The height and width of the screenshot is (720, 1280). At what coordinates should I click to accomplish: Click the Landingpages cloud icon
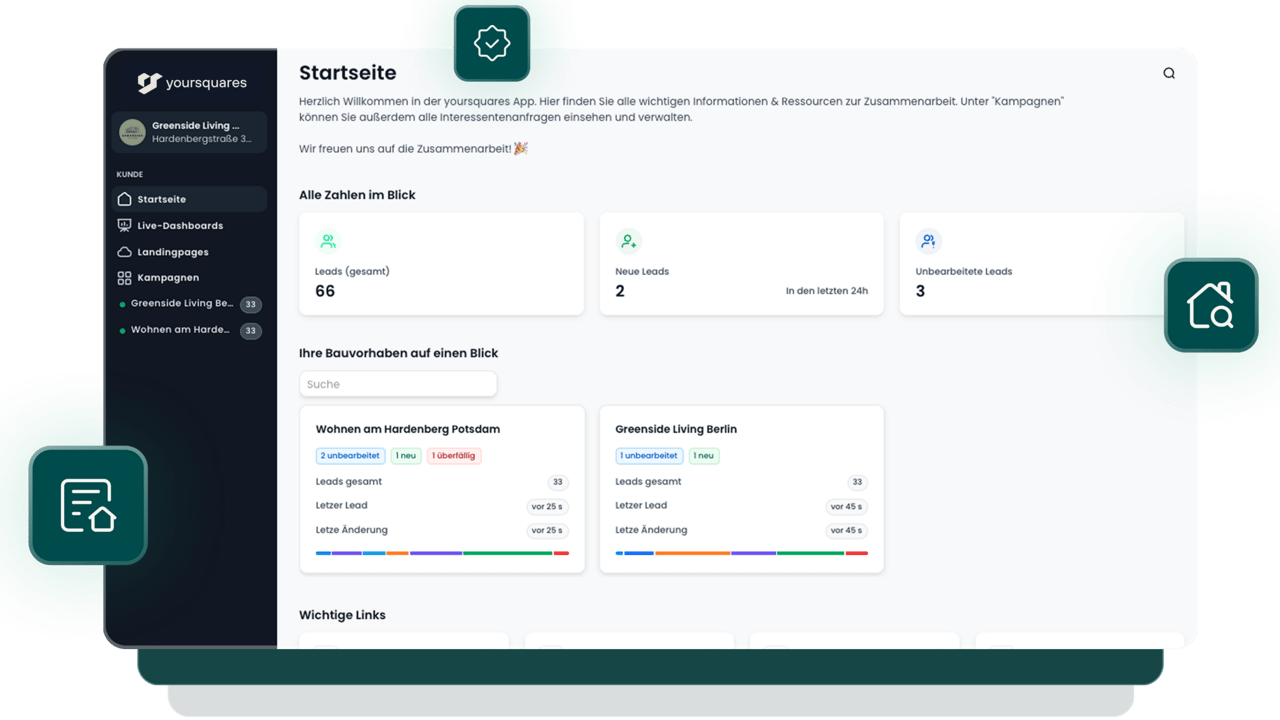click(124, 252)
